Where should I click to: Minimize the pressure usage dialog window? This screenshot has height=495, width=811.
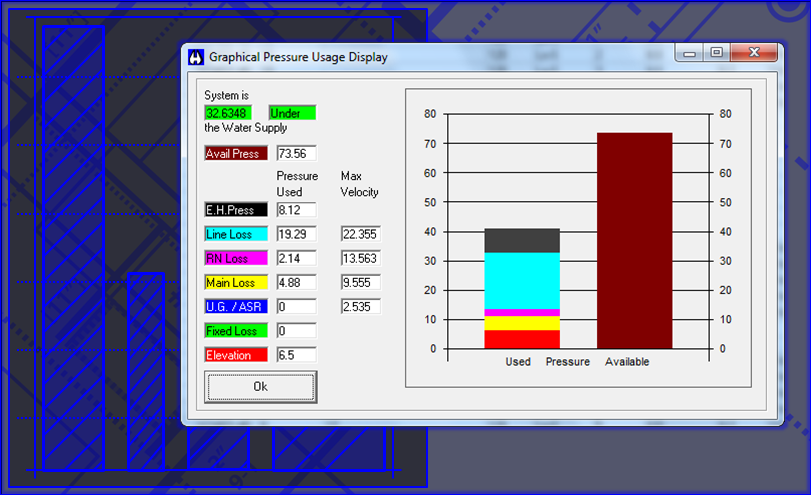(690, 53)
